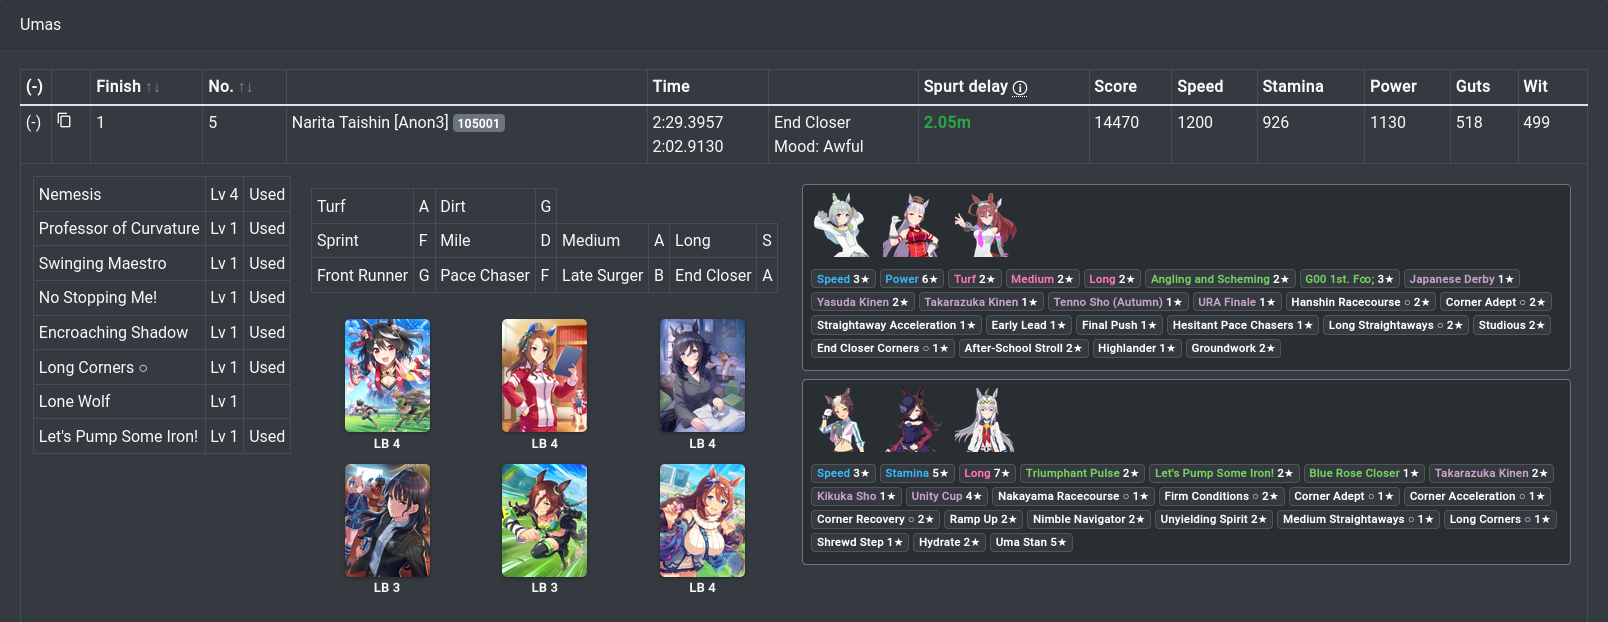The image size is (1608, 622).
Task: Copy the Narita Taishin row data icon
Action: (64, 121)
